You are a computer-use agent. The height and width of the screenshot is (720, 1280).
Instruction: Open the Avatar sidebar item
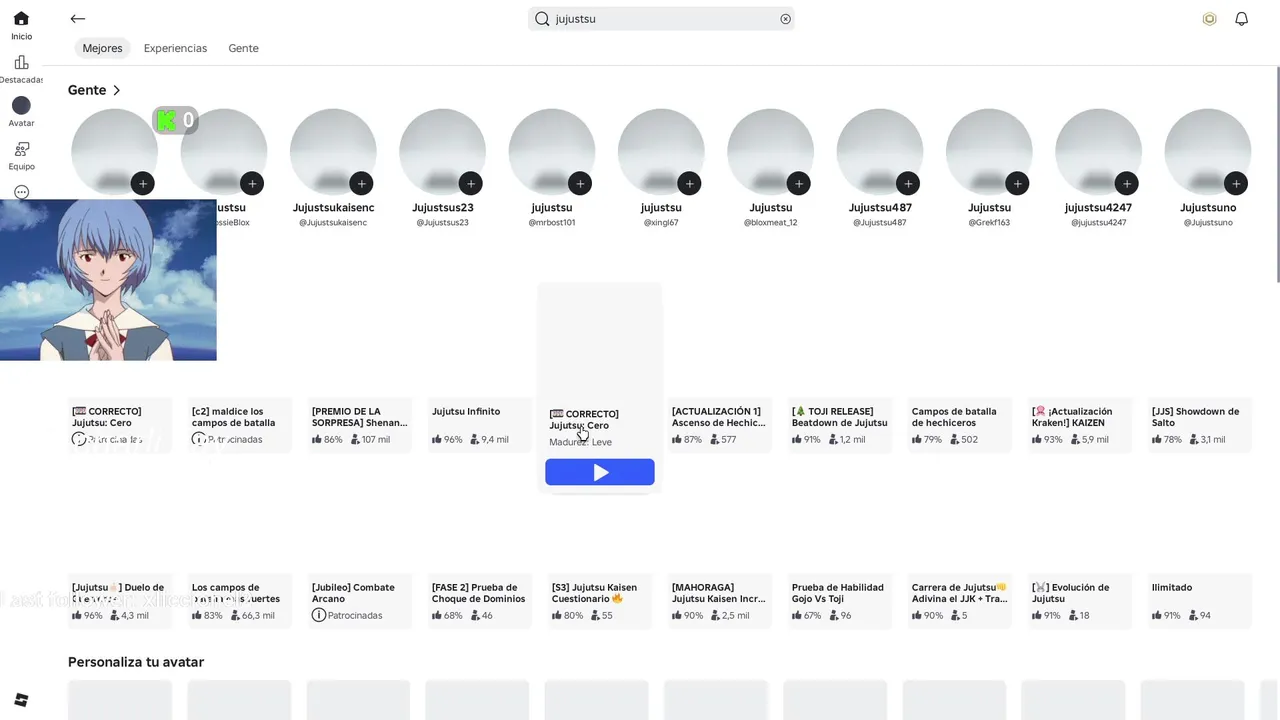click(21, 105)
